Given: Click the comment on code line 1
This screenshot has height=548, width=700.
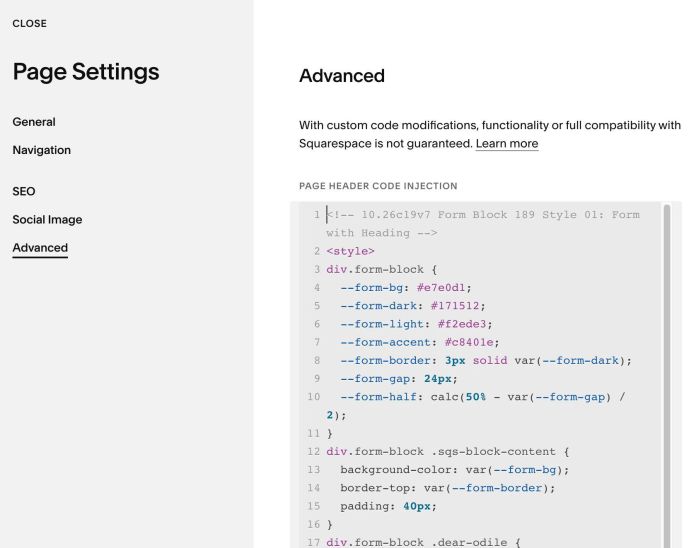Looking at the screenshot, I should click(x=483, y=224).
